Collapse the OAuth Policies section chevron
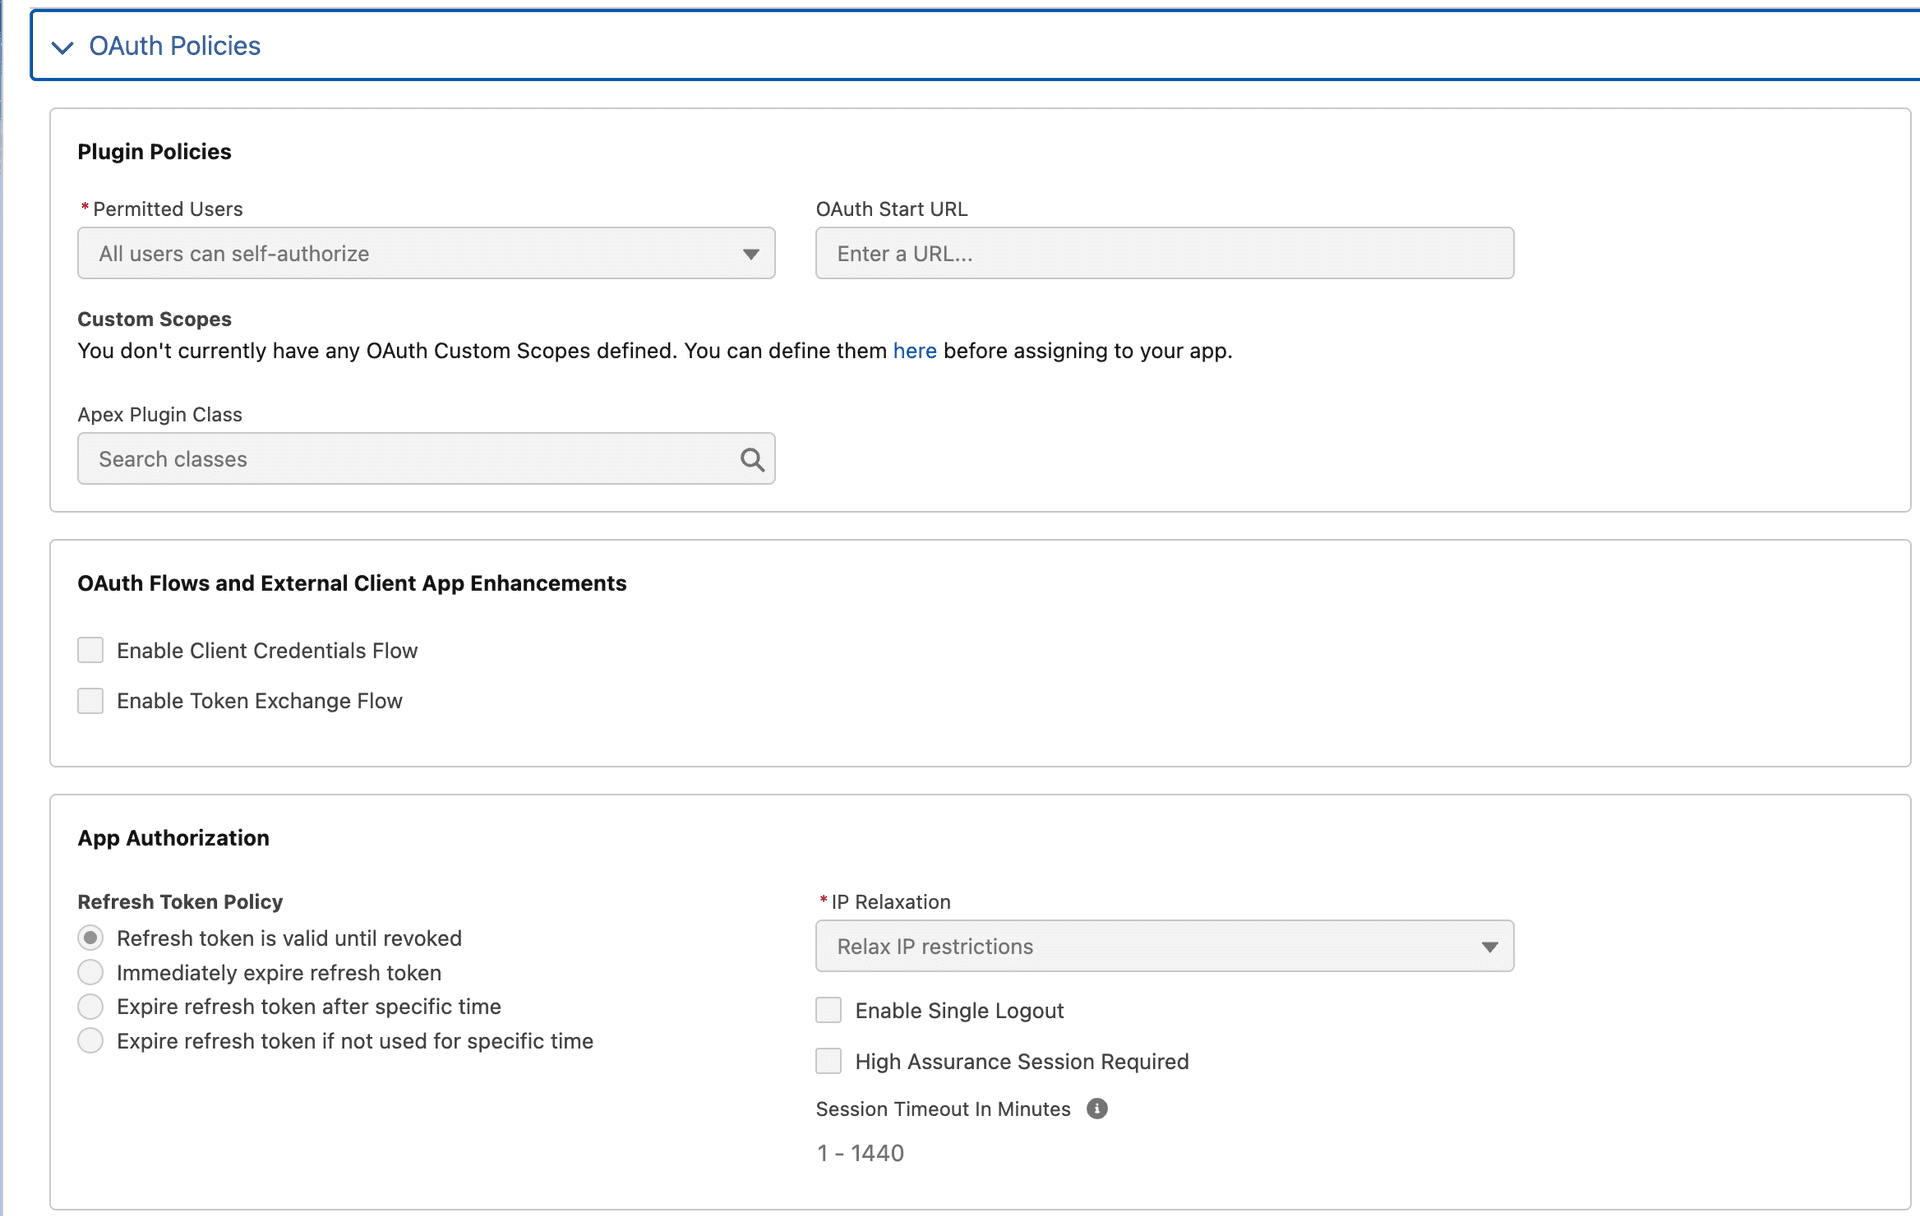The width and height of the screenshot is (1920, 1216). pos(62,46)
